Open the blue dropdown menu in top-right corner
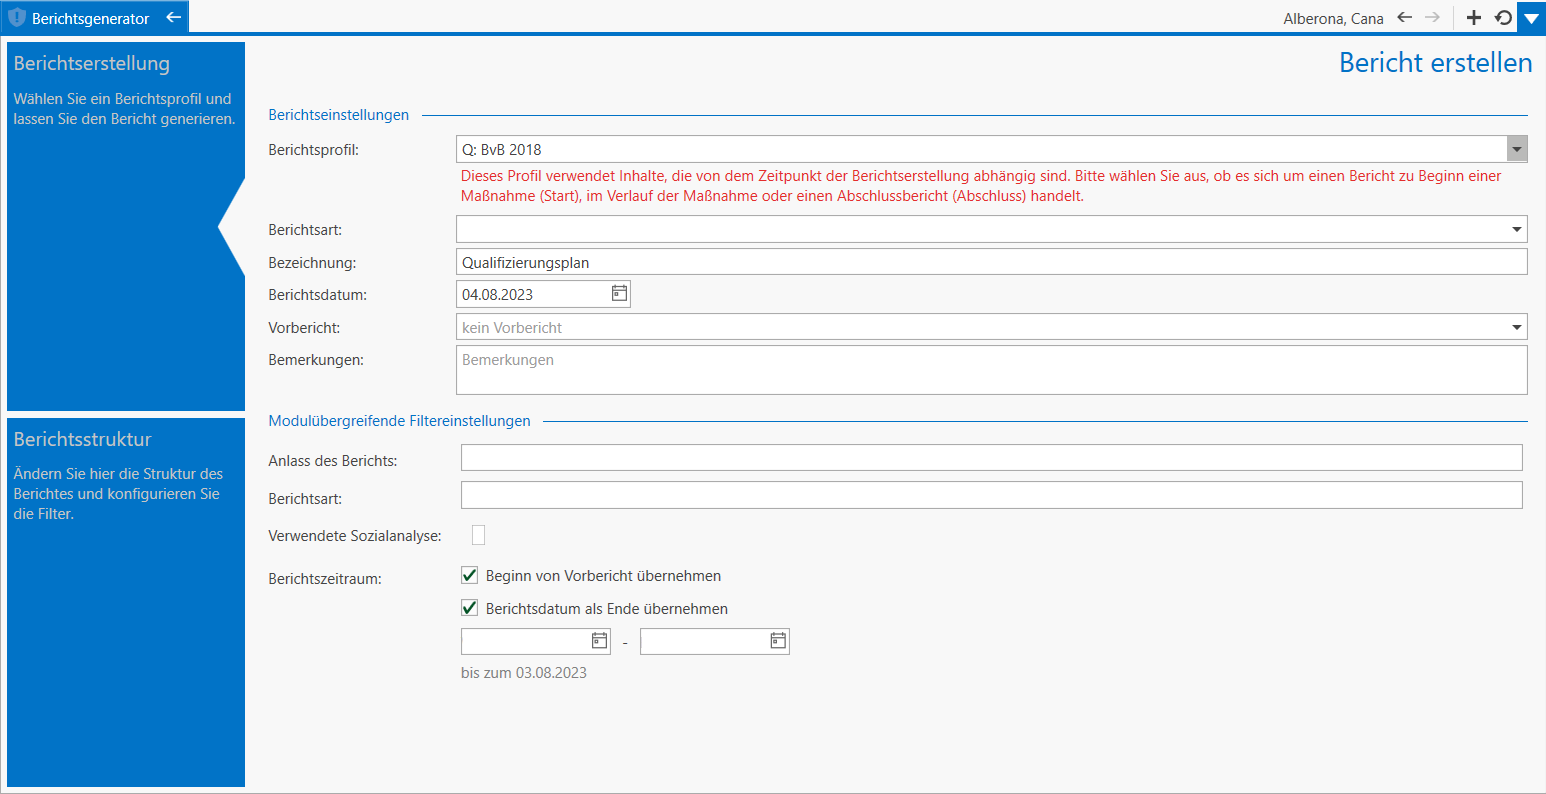 click(x=1531, y=18)
